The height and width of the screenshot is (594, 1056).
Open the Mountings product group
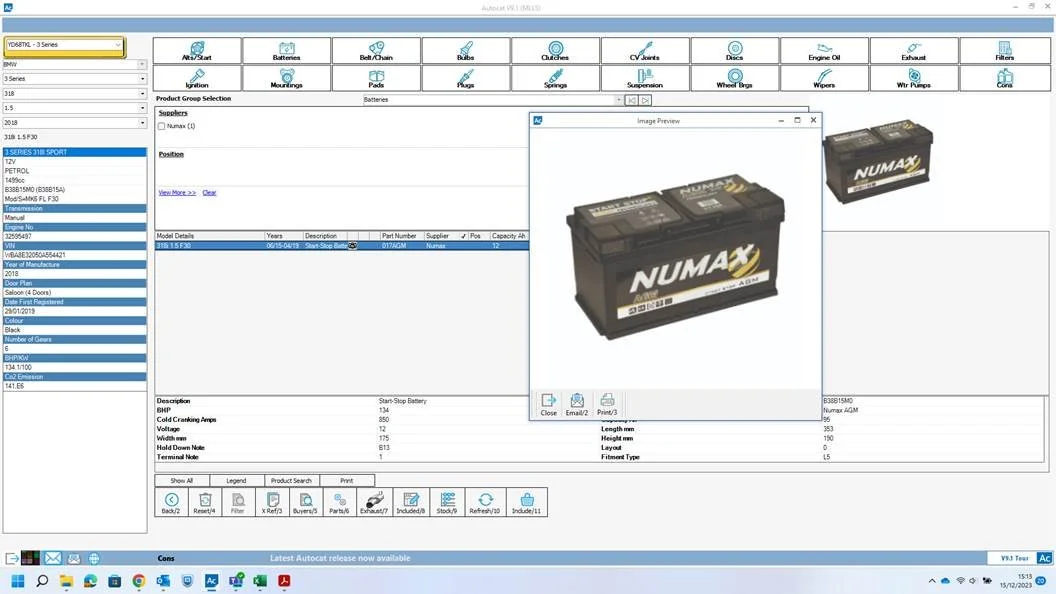[286, 78]
